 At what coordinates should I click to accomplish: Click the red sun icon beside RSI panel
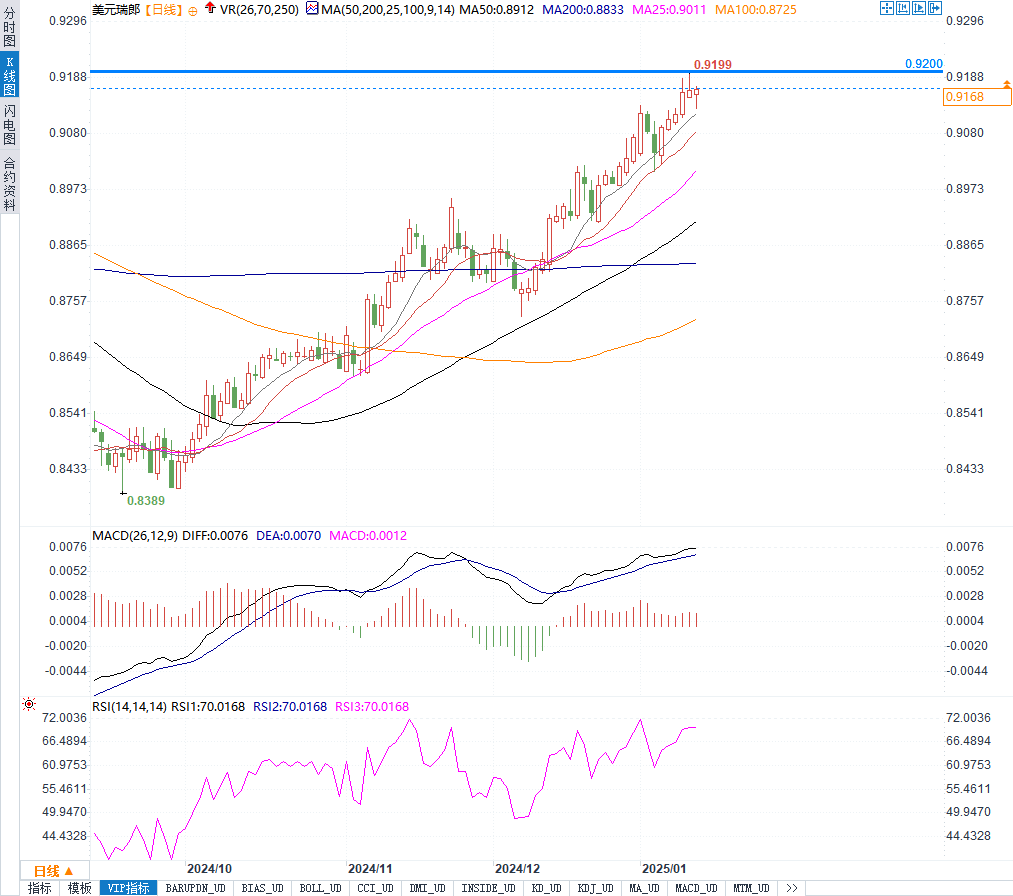pyautogui.click(x=28, y=704)
